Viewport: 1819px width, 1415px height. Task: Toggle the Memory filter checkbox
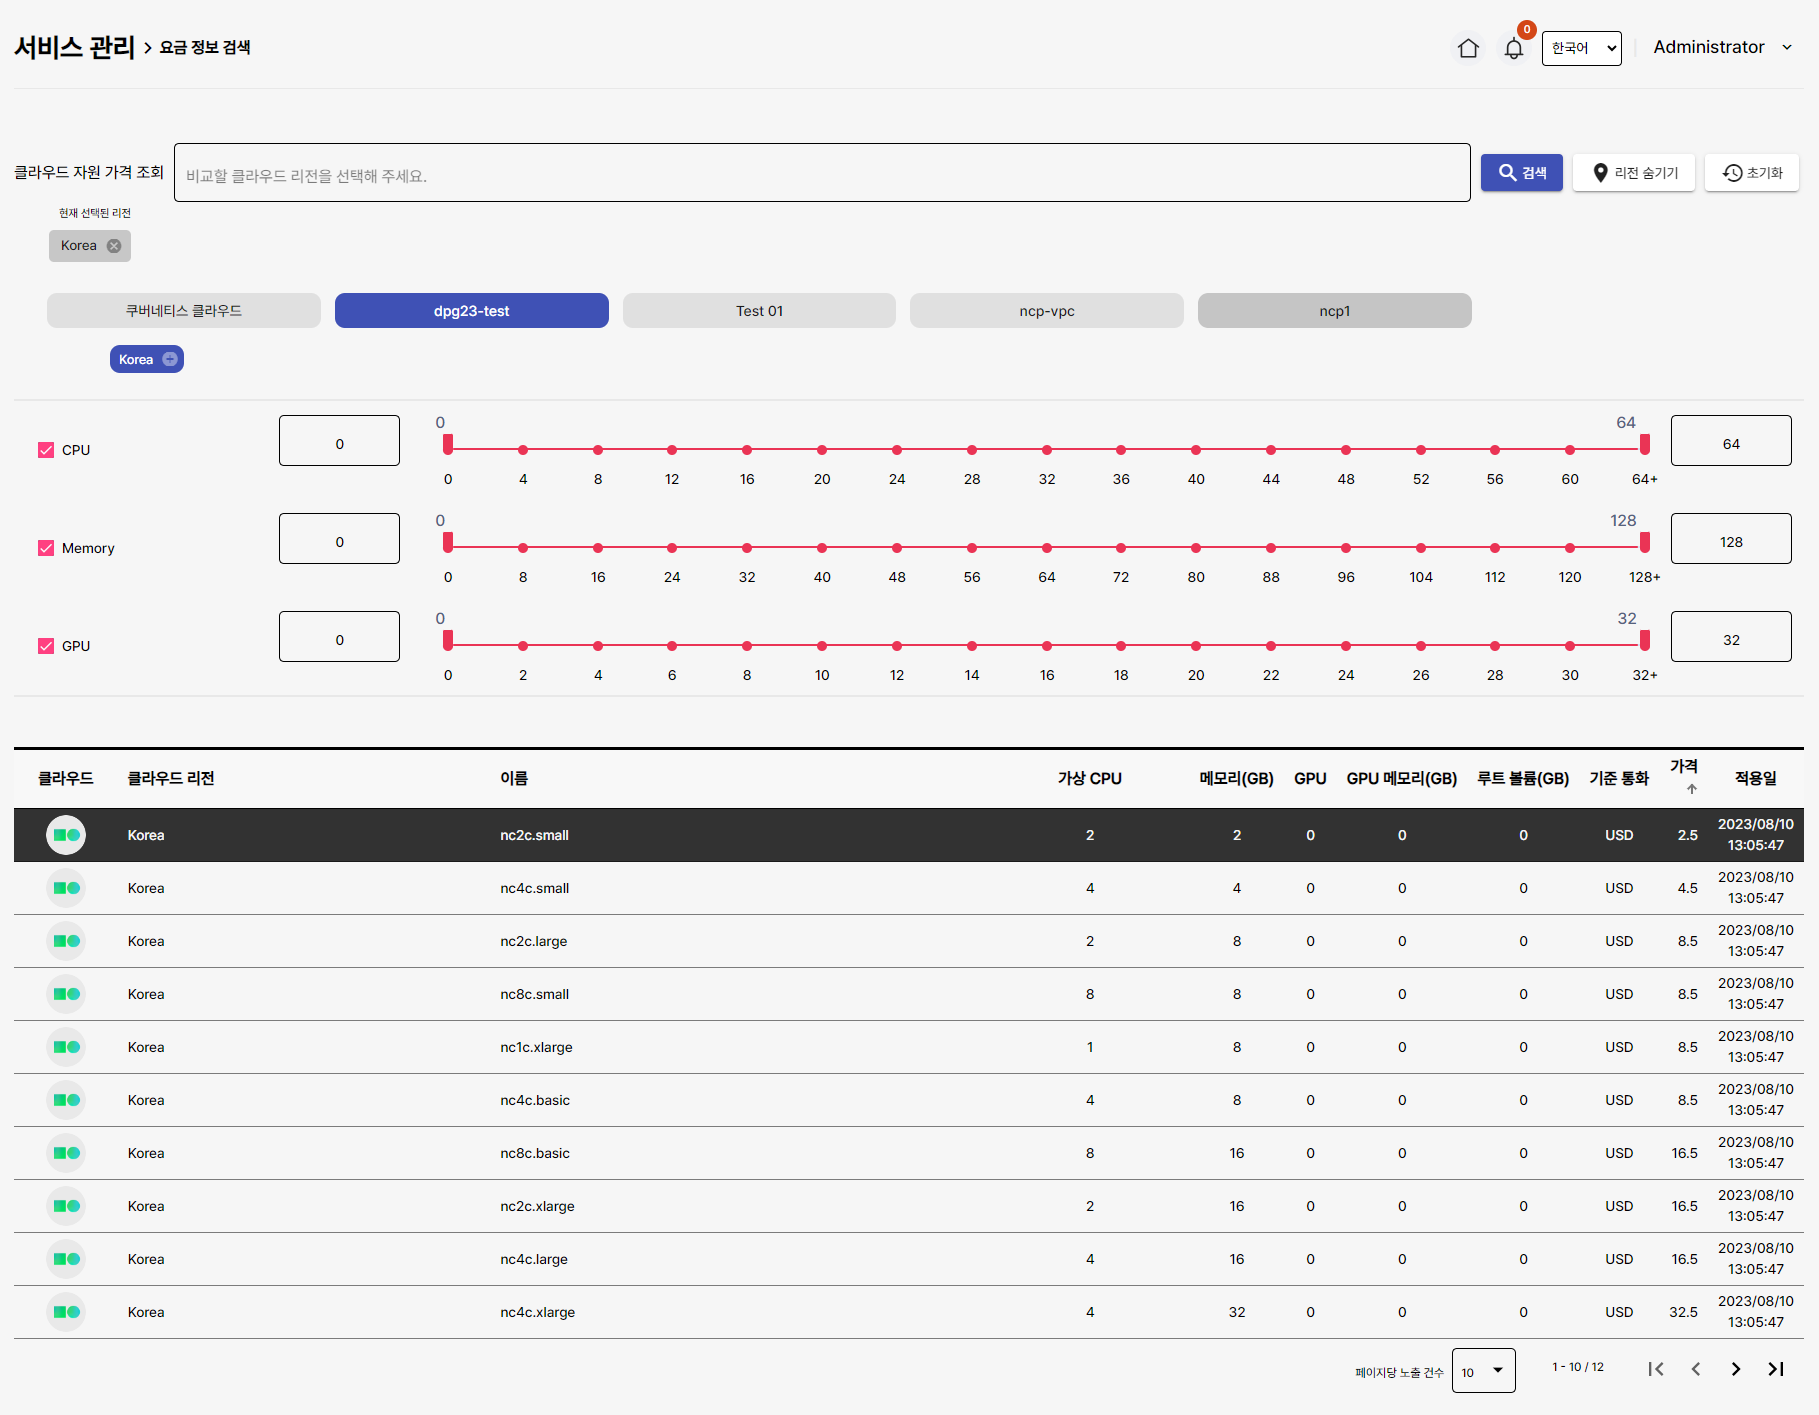pyautogui.click(x=46, y=548)
